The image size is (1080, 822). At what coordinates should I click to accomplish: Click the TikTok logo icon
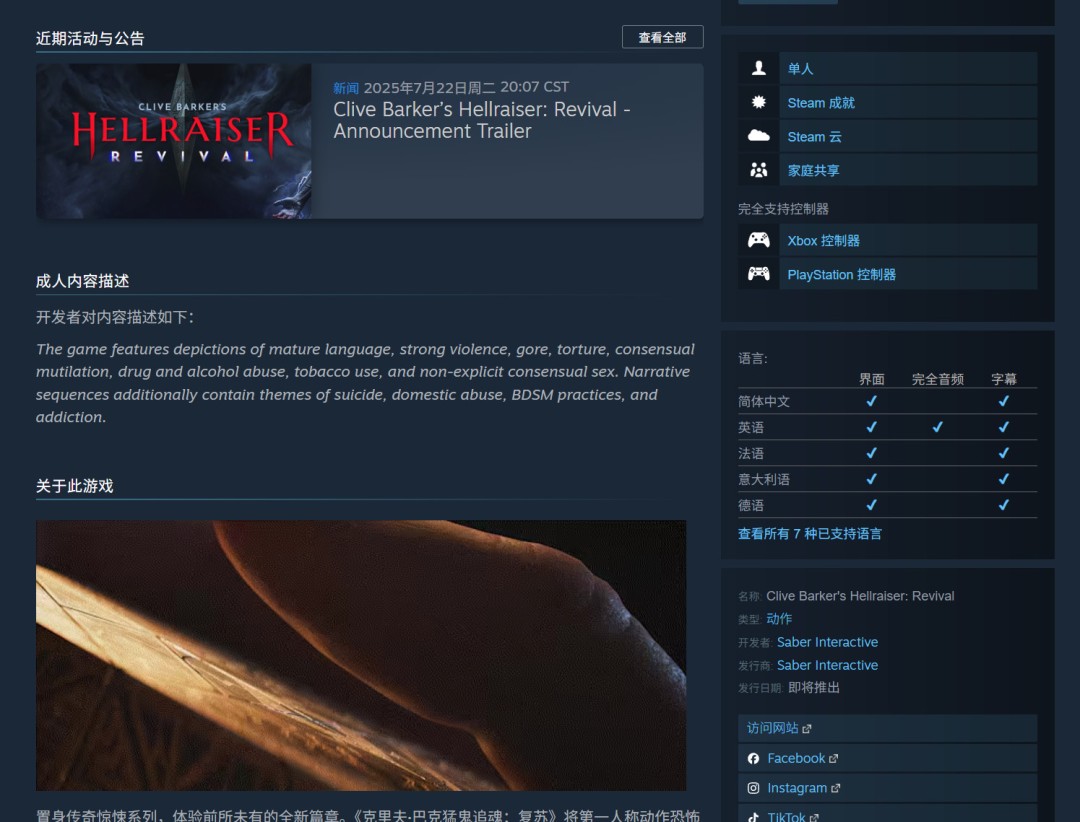[753, 817]
